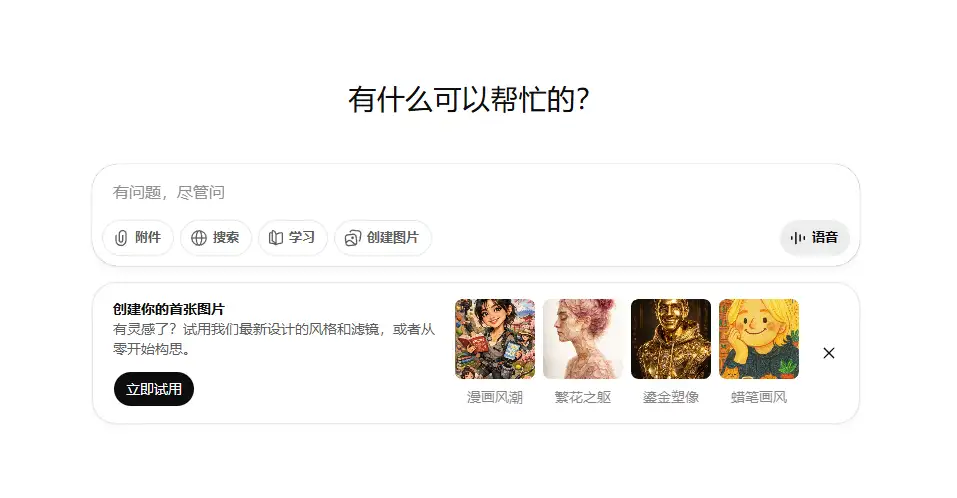
Task: Click the globe search icon
Action: tap(199, 238)
